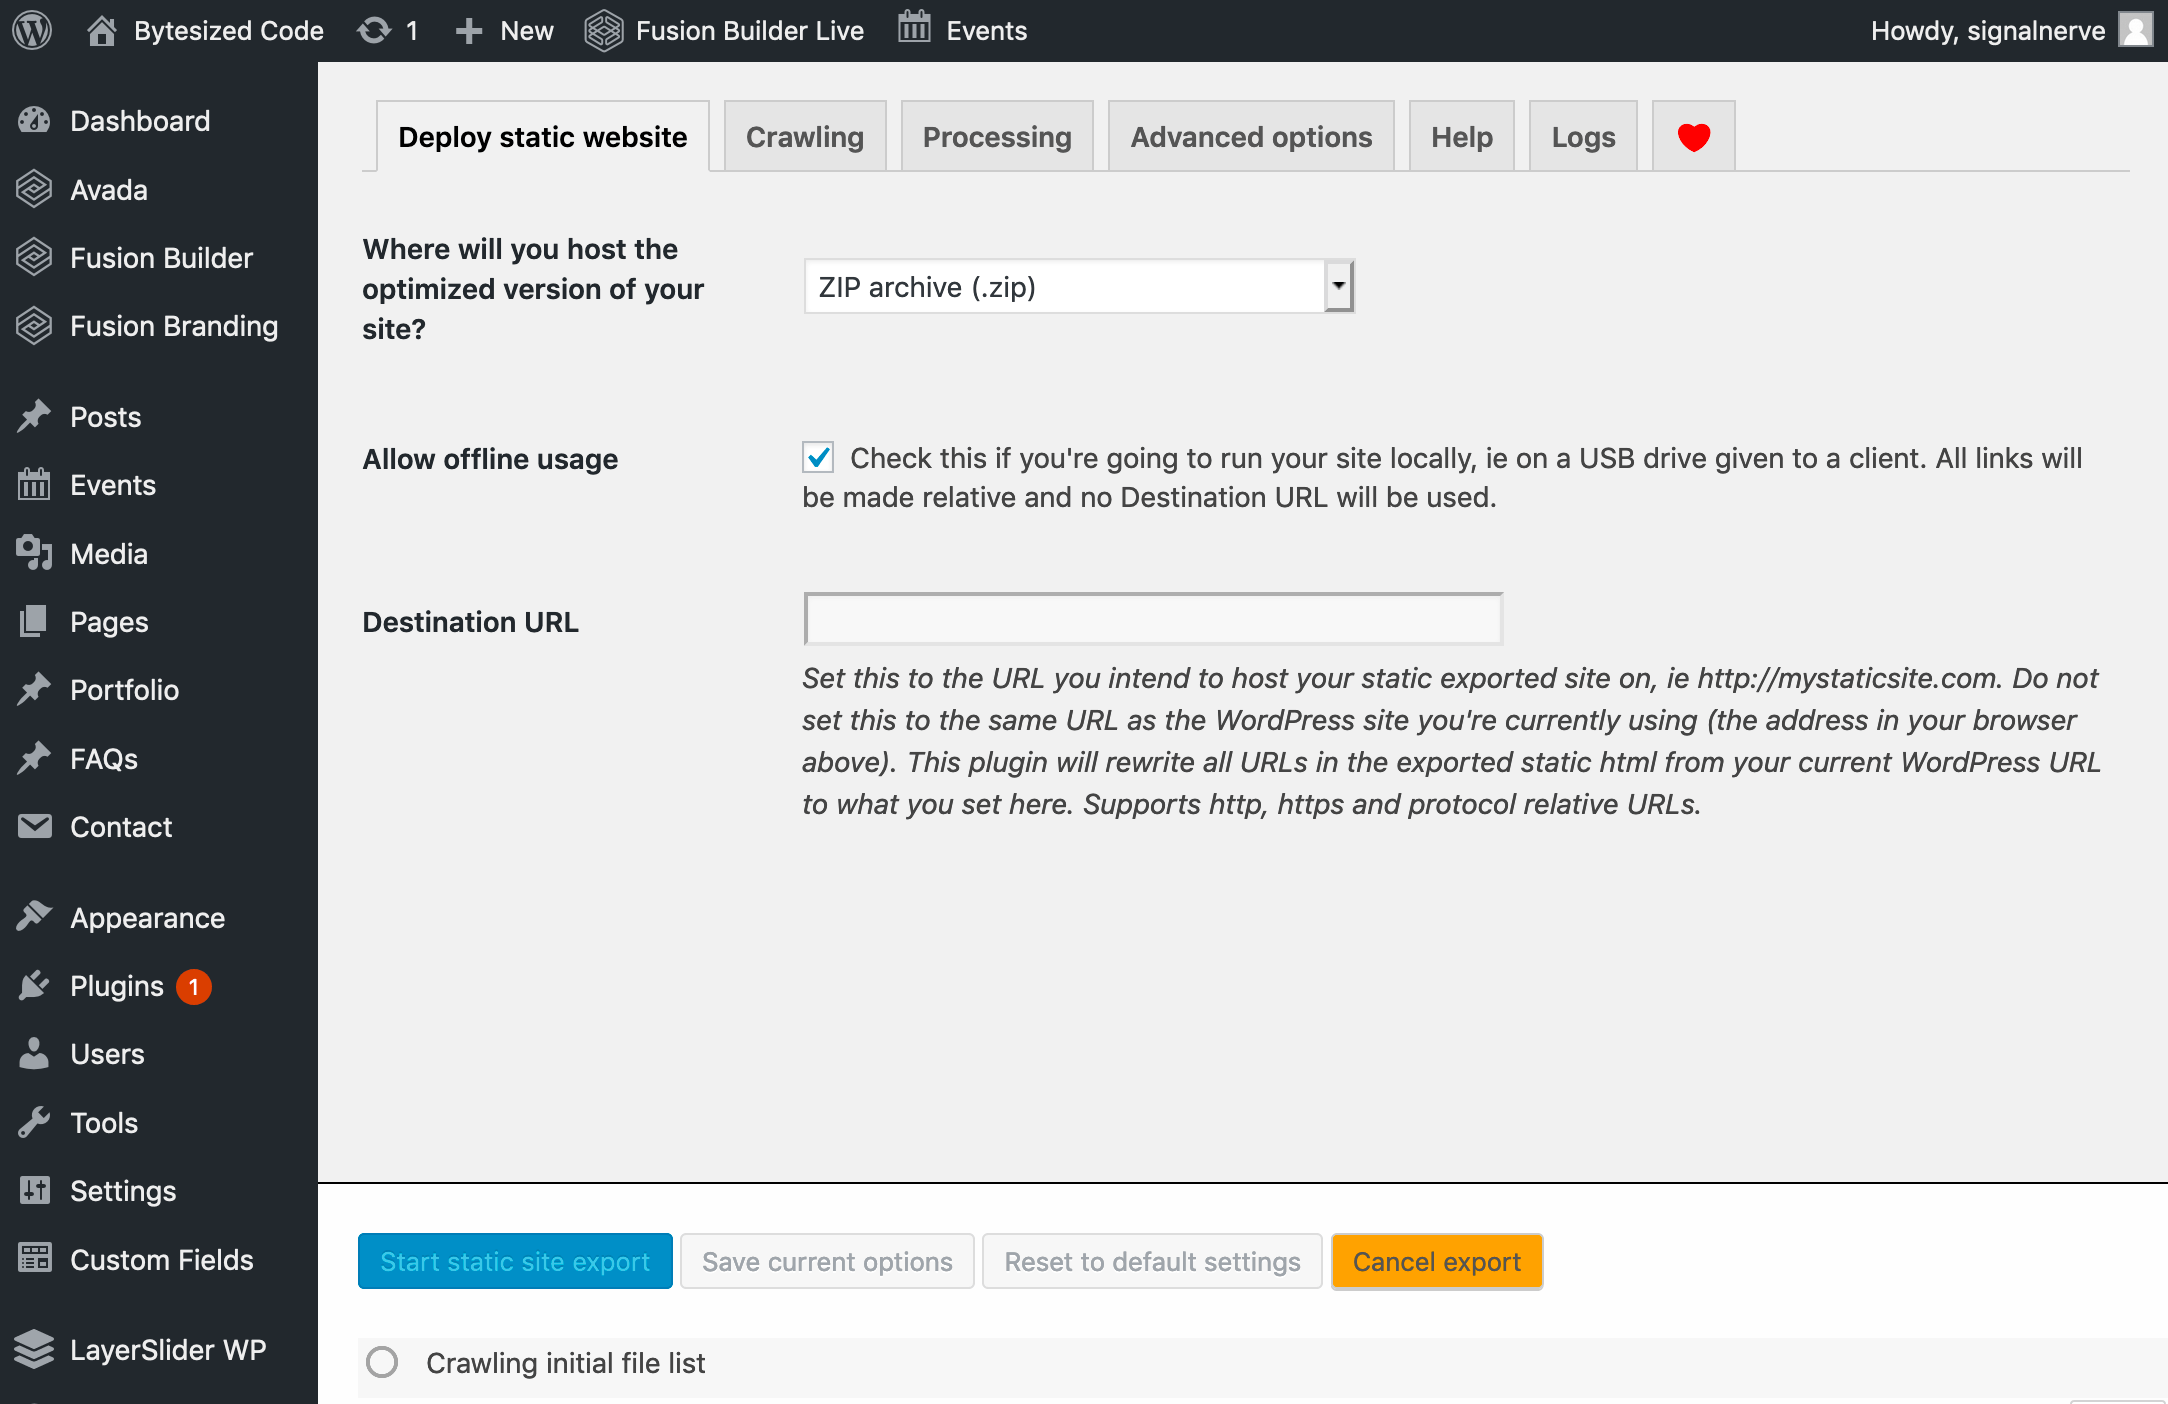Click the Fusion Builder icon in sidebar
This screenshot has height=1404, width=2168.
pyautogui.click(x=35, y=256)
